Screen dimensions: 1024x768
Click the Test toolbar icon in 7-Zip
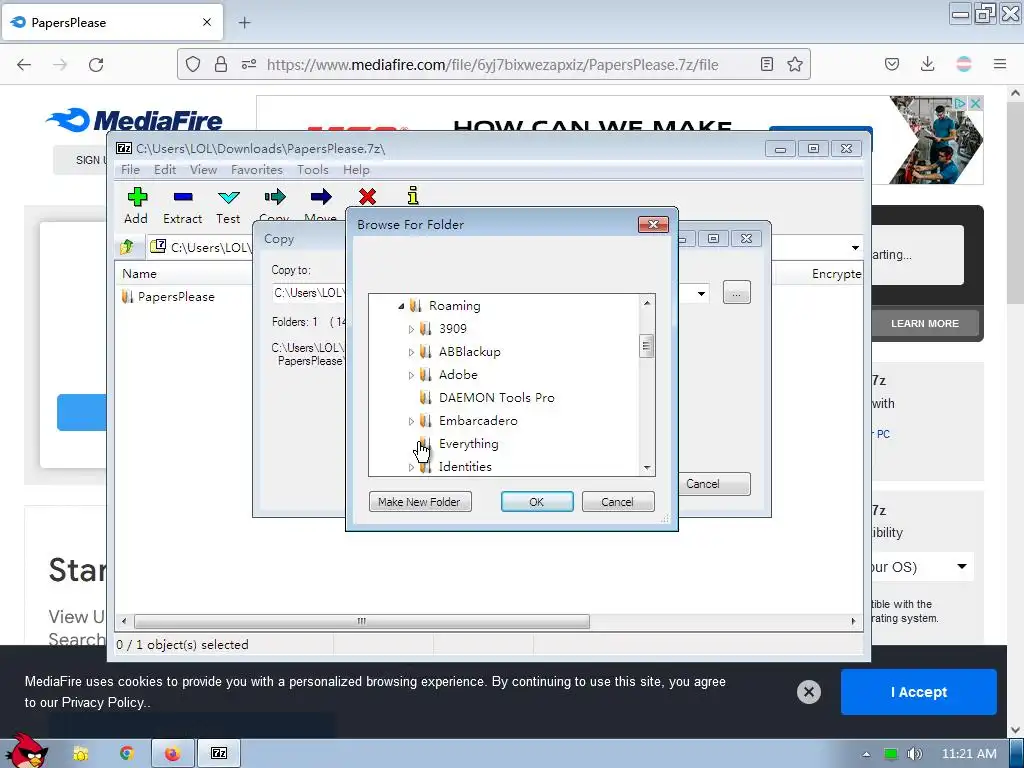coord(229,197)
